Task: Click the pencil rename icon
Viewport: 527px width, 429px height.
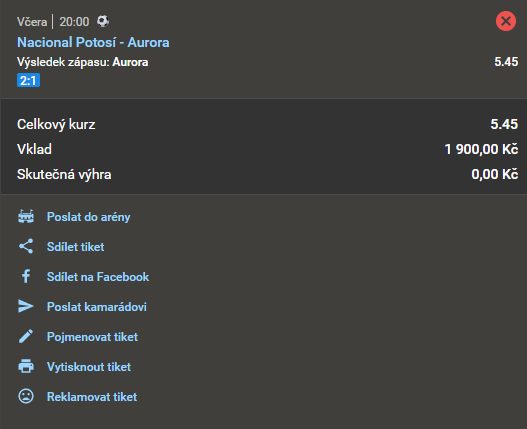Action: [x=26, y=336]
